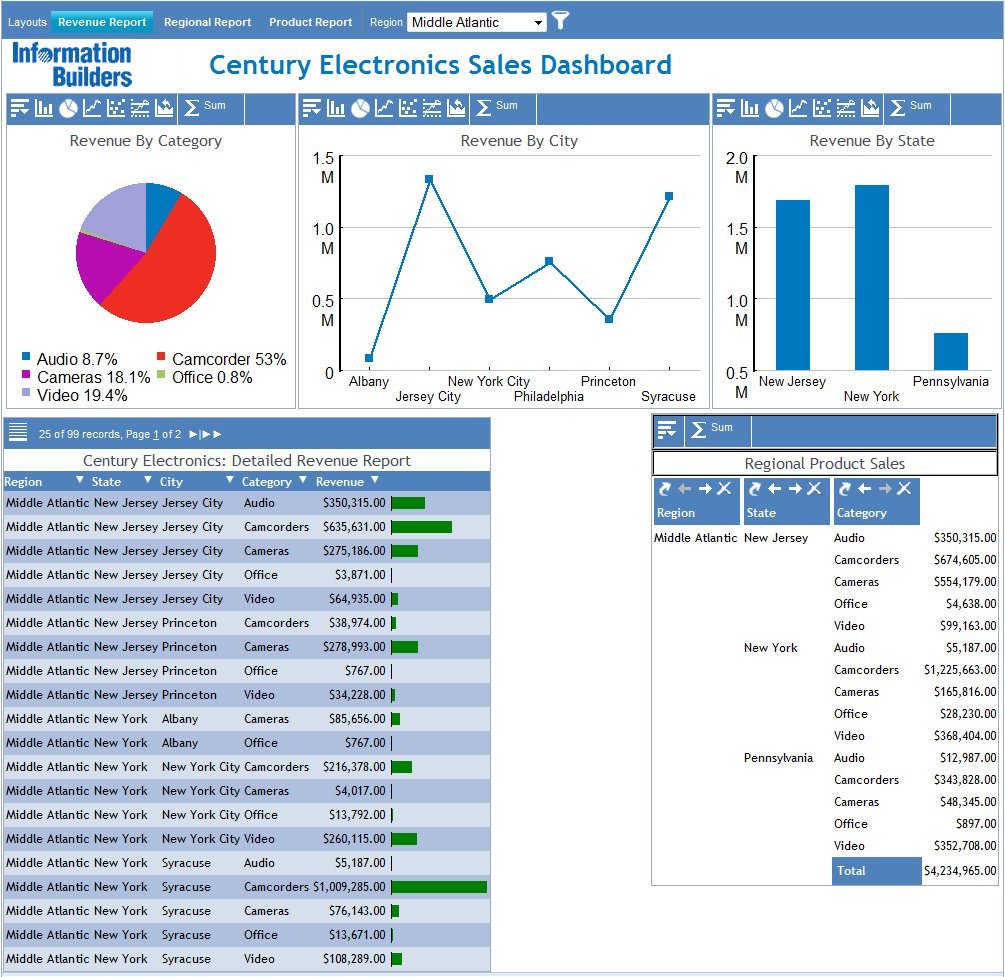
Task: Pivot the State field in Regional Product Sales
Action: tap(754, 488)
